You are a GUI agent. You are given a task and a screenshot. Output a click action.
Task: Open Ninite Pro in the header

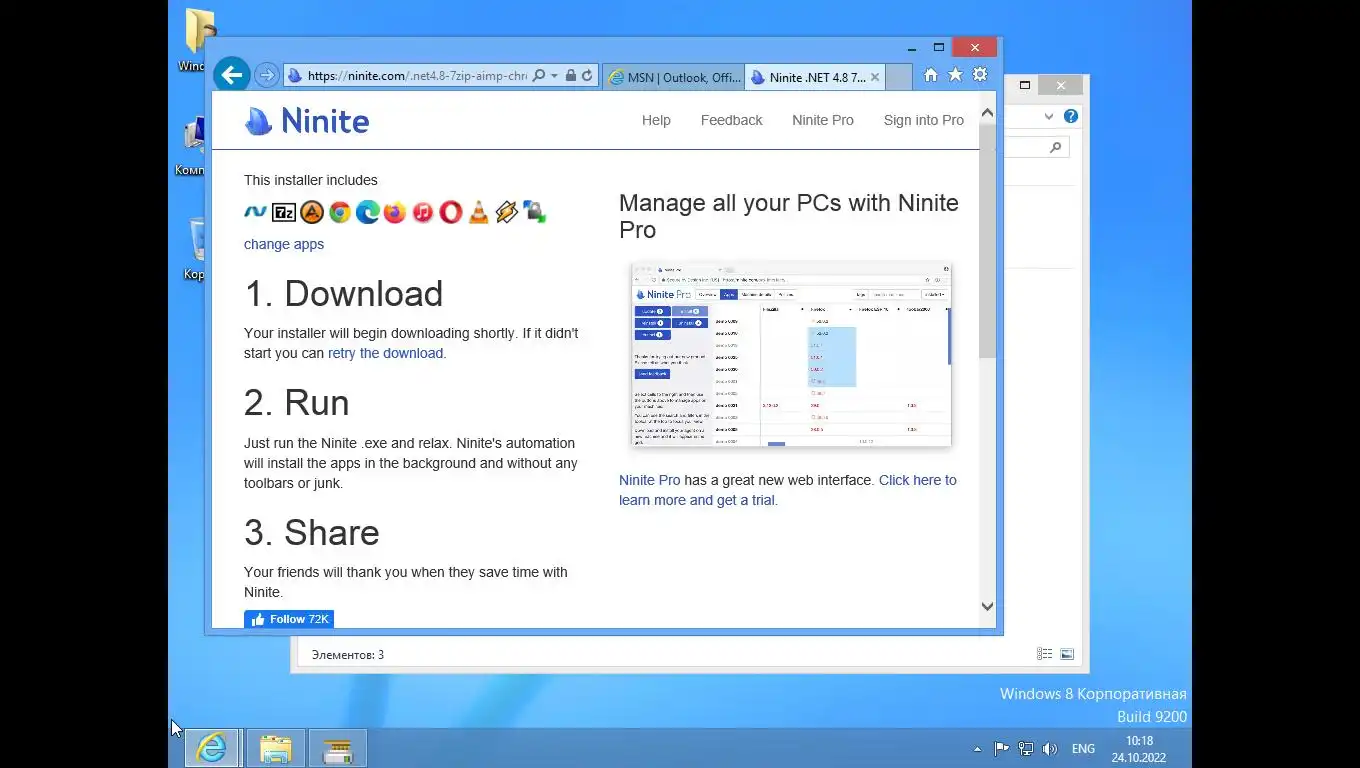pos(823,120)
